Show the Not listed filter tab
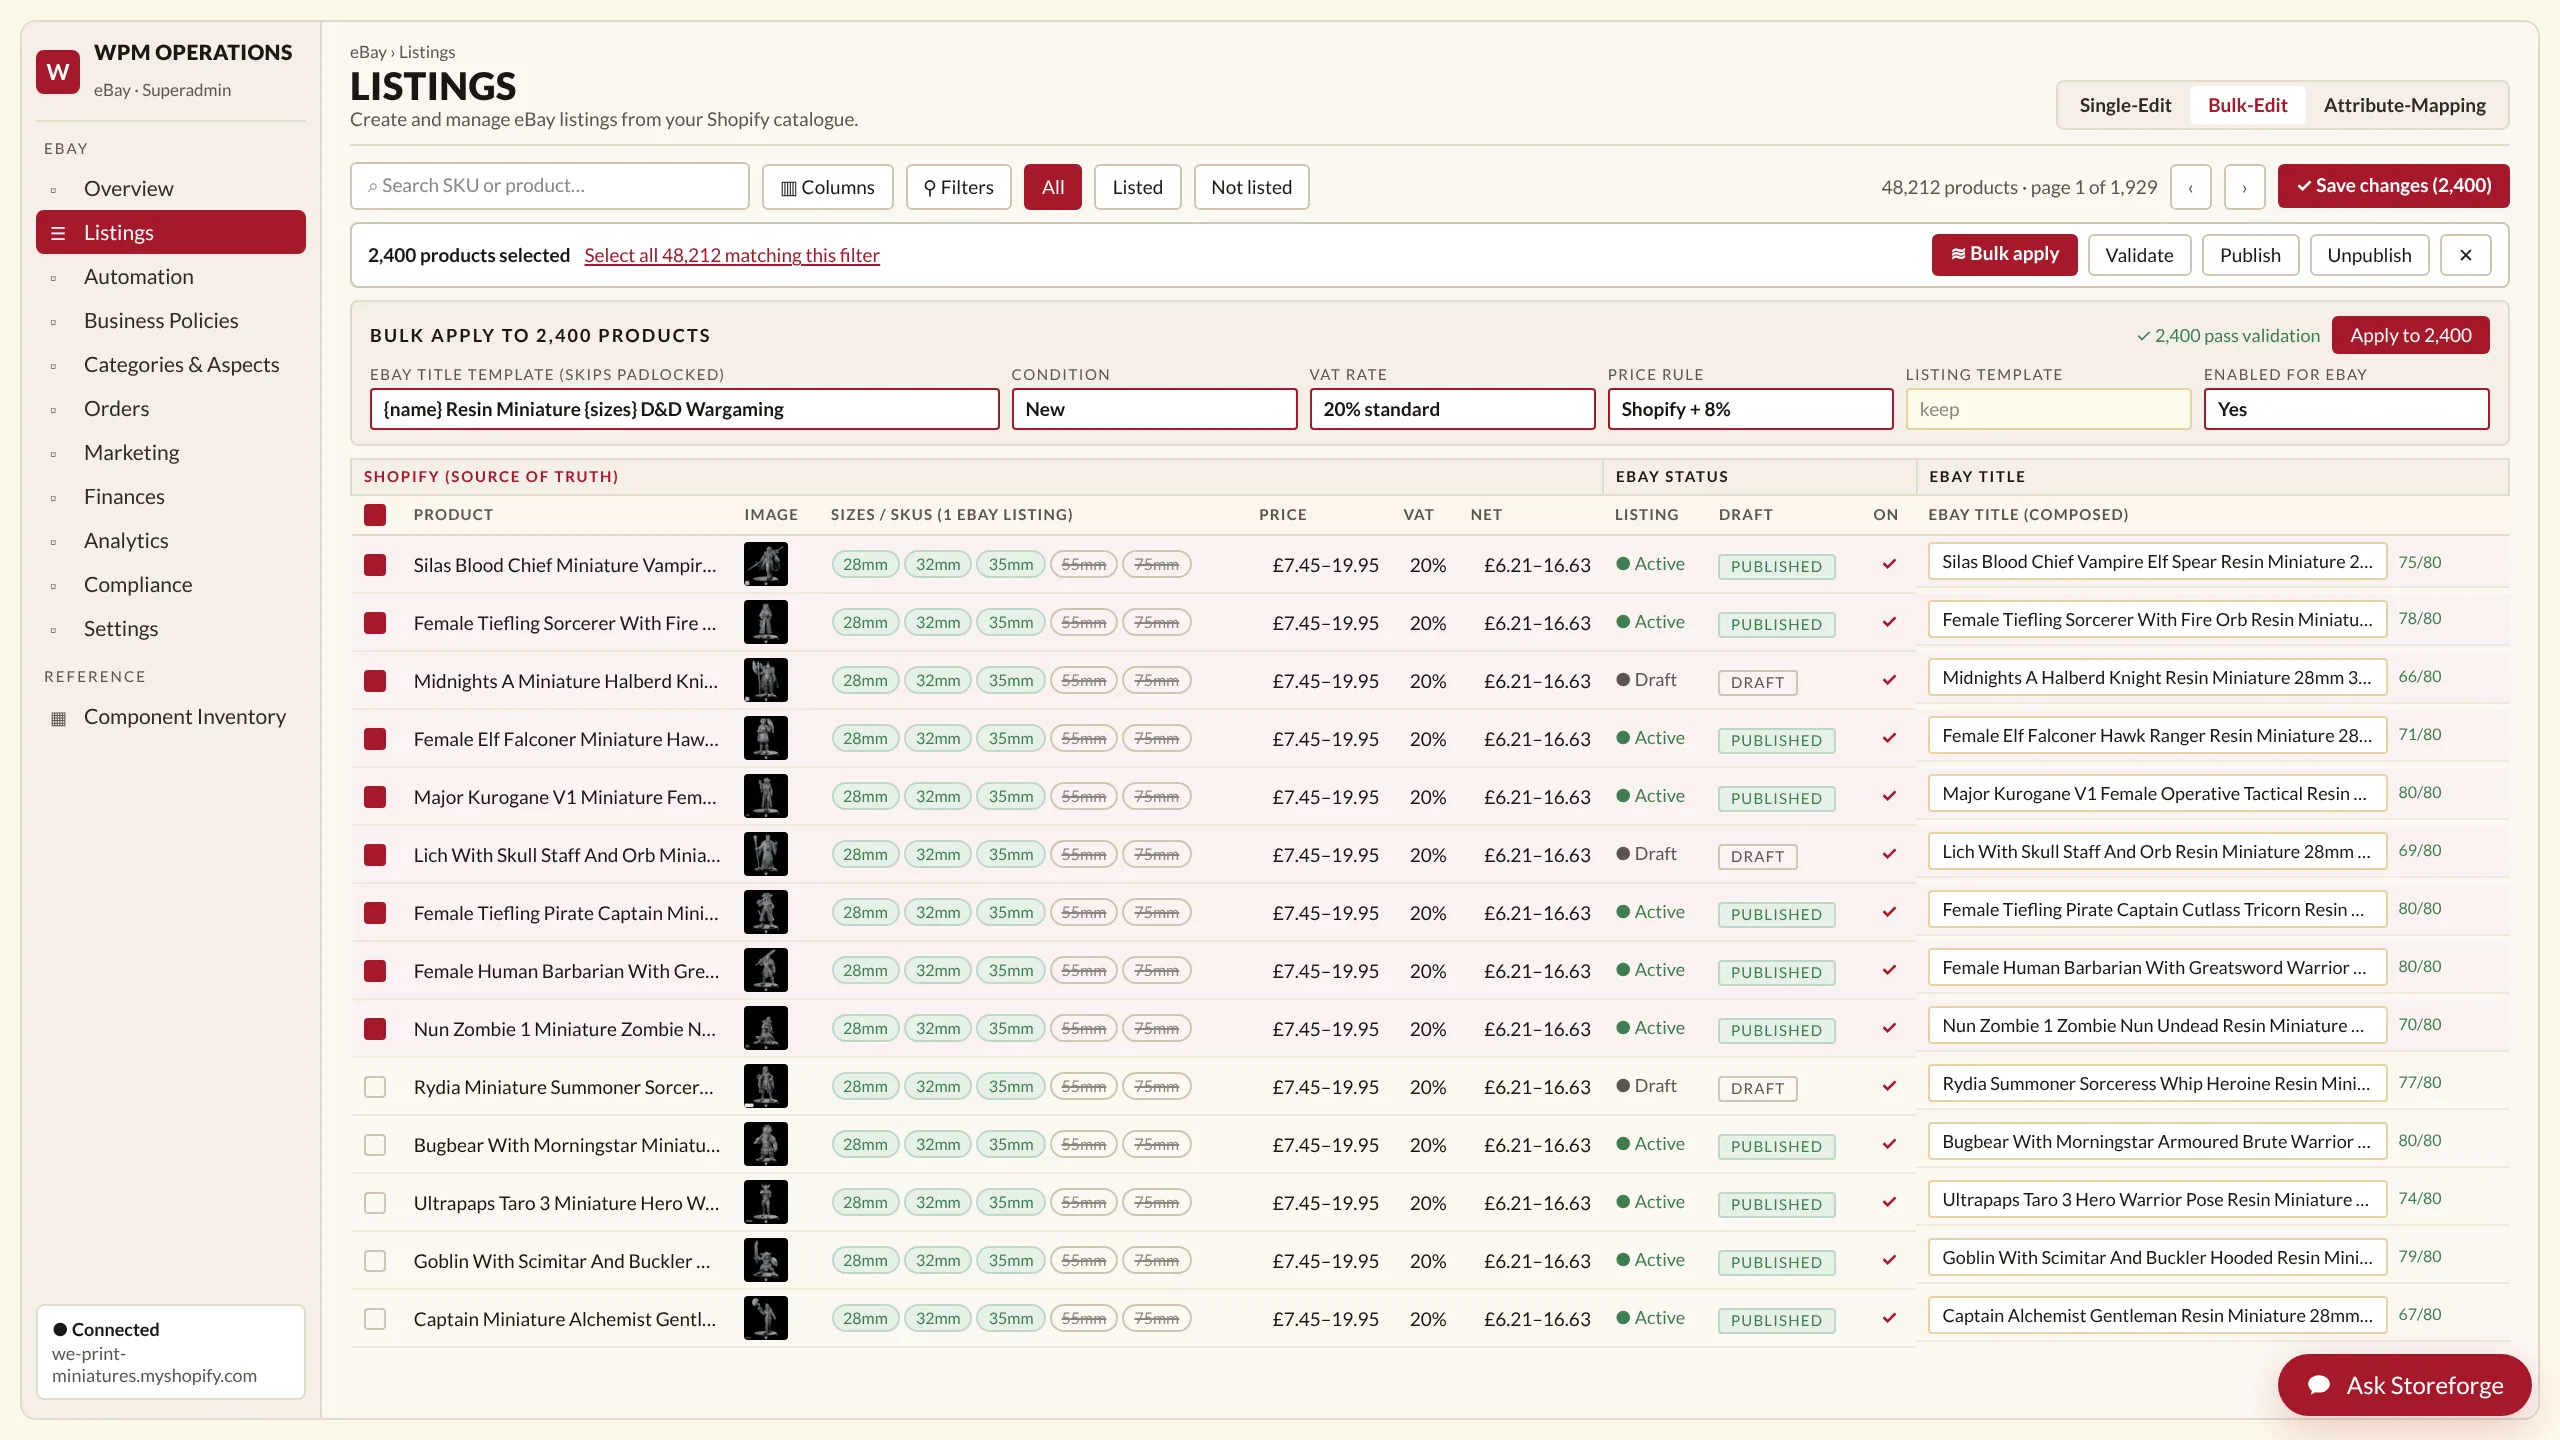 tap(1251, 187)
